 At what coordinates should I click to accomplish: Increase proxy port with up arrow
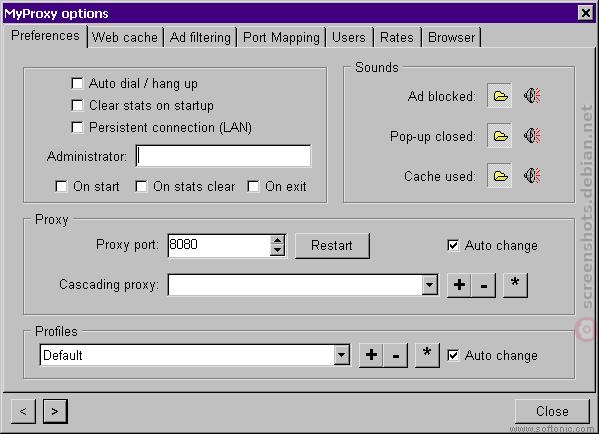click(x=277, y=241)
